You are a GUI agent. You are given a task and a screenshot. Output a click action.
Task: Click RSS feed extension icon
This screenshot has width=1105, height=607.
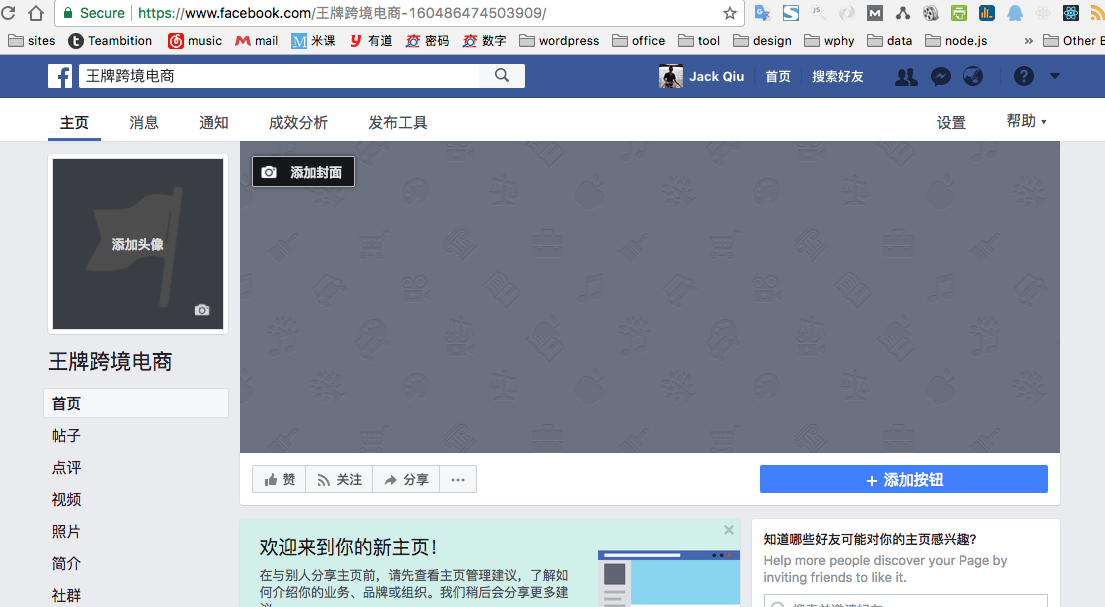(x=1098, y=13)
